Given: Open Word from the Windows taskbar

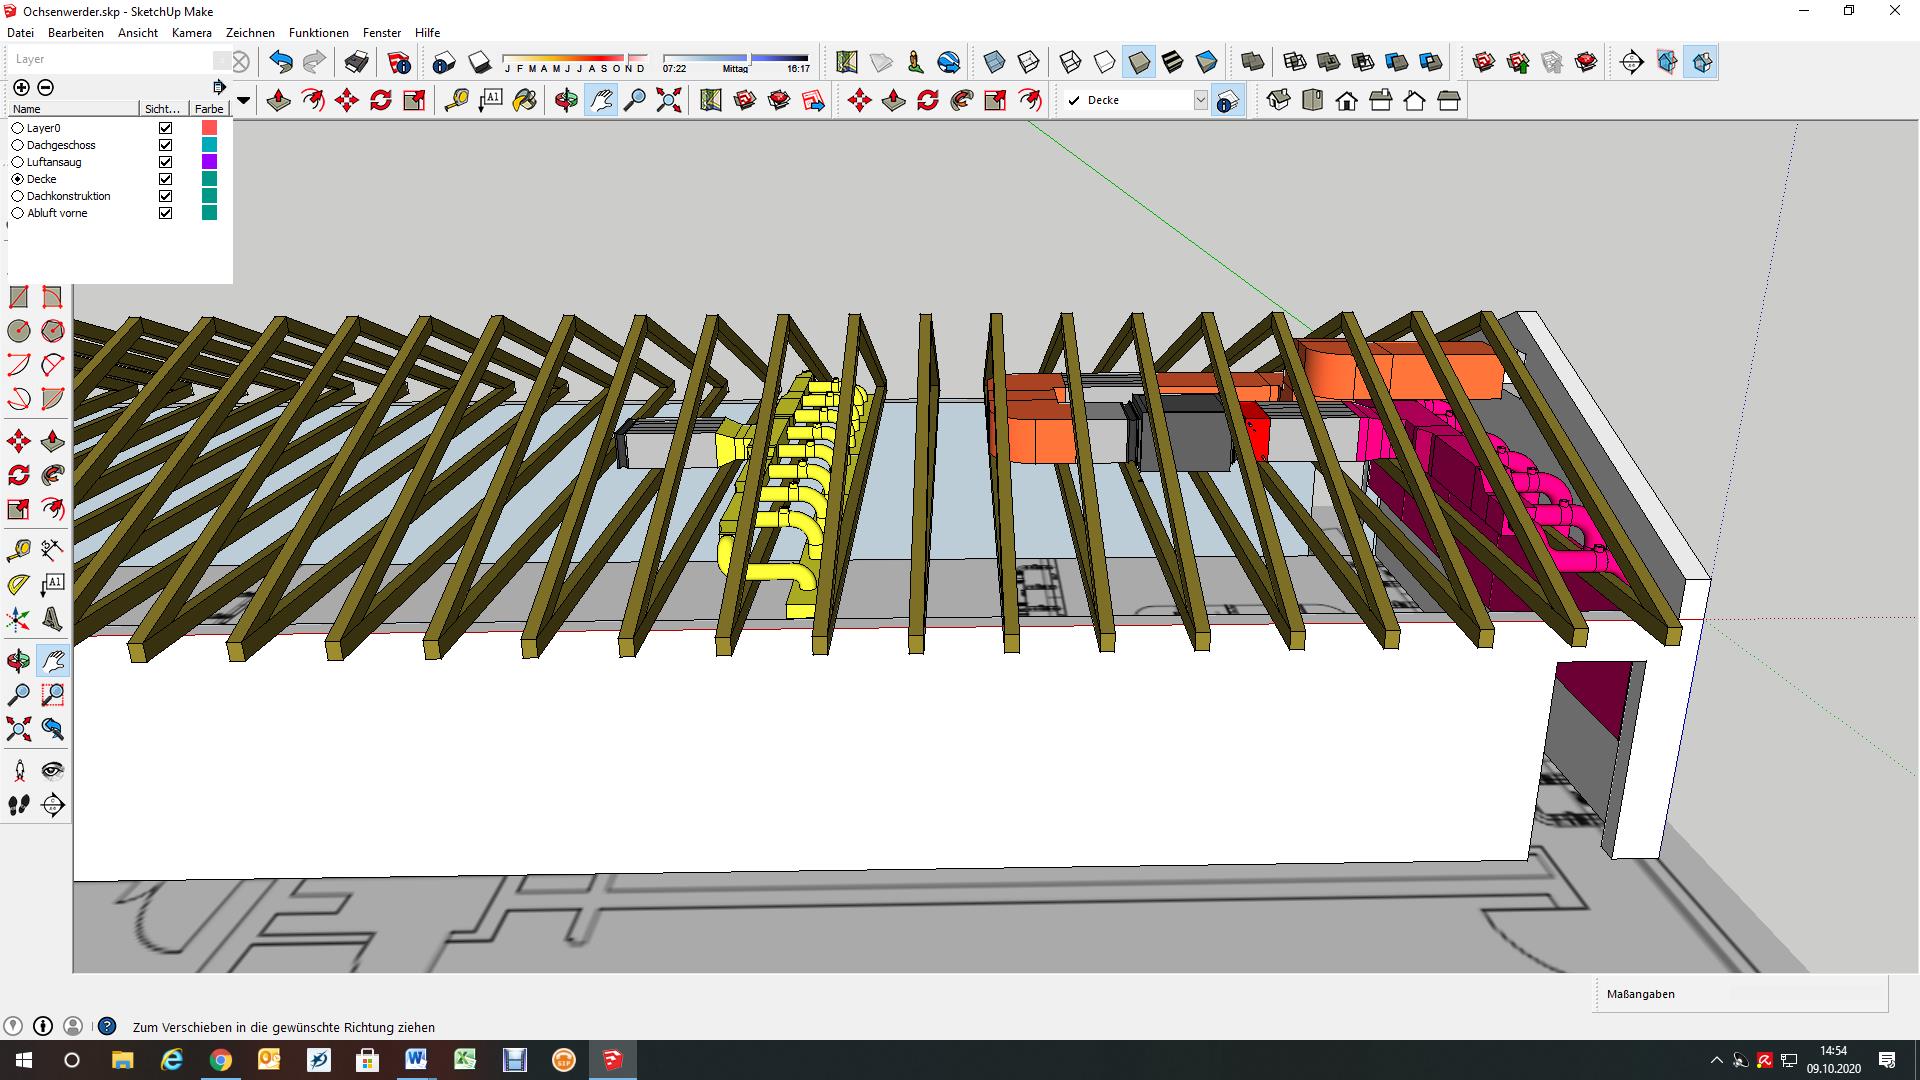Looking at the screenshot, I should [x=416, y=1059].
